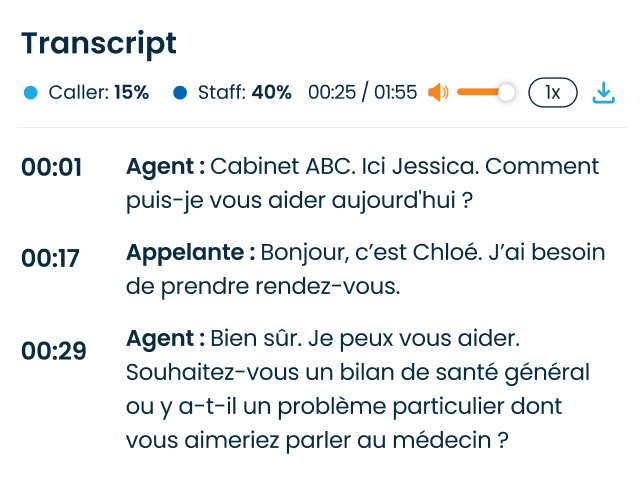
Task: Click the Transcript heading
Action: pos(99,43)
